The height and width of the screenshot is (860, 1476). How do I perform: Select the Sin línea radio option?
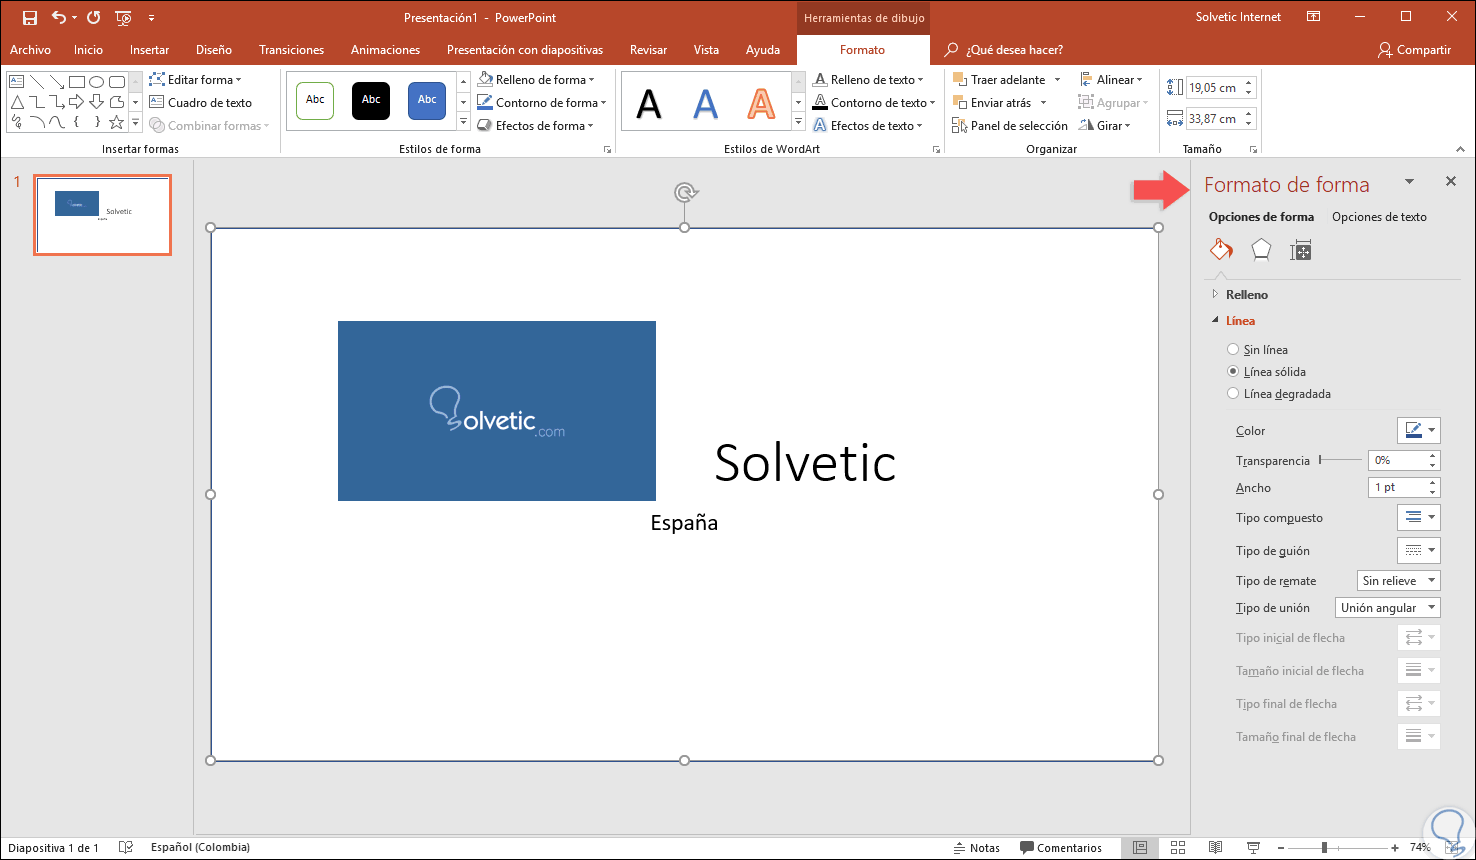pos(1233,350)
